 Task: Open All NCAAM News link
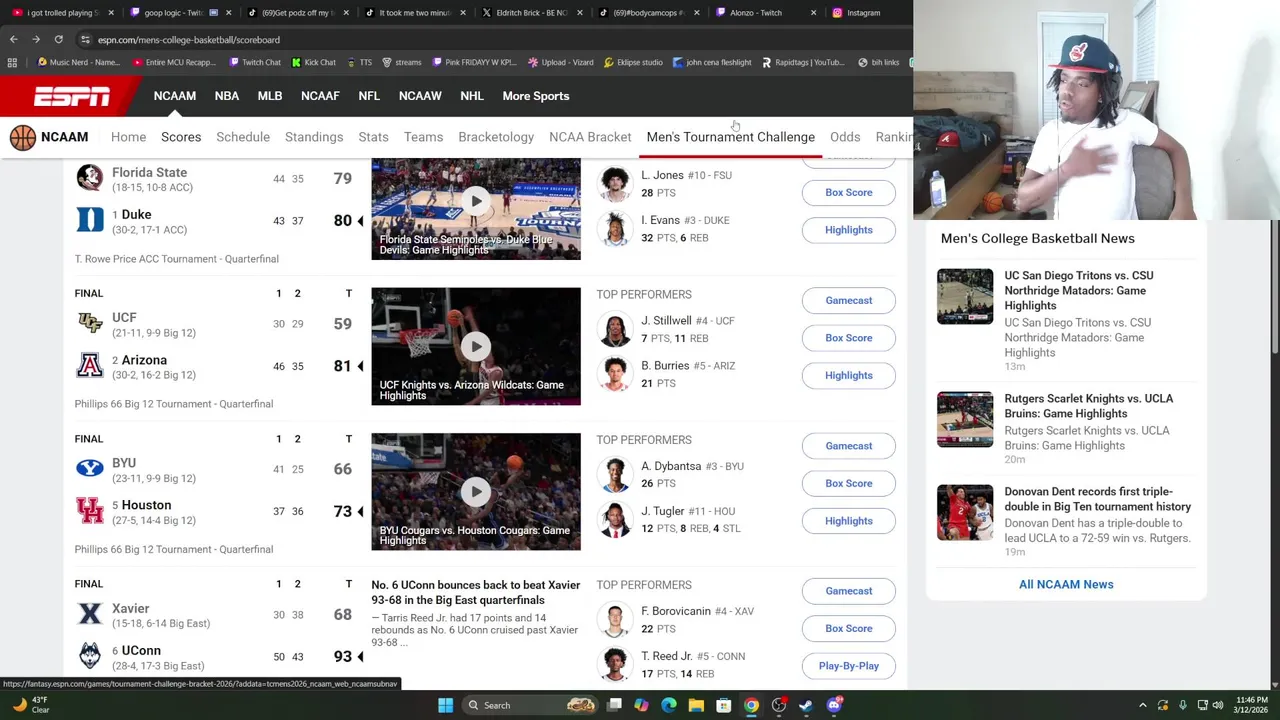click(1066, 584)
